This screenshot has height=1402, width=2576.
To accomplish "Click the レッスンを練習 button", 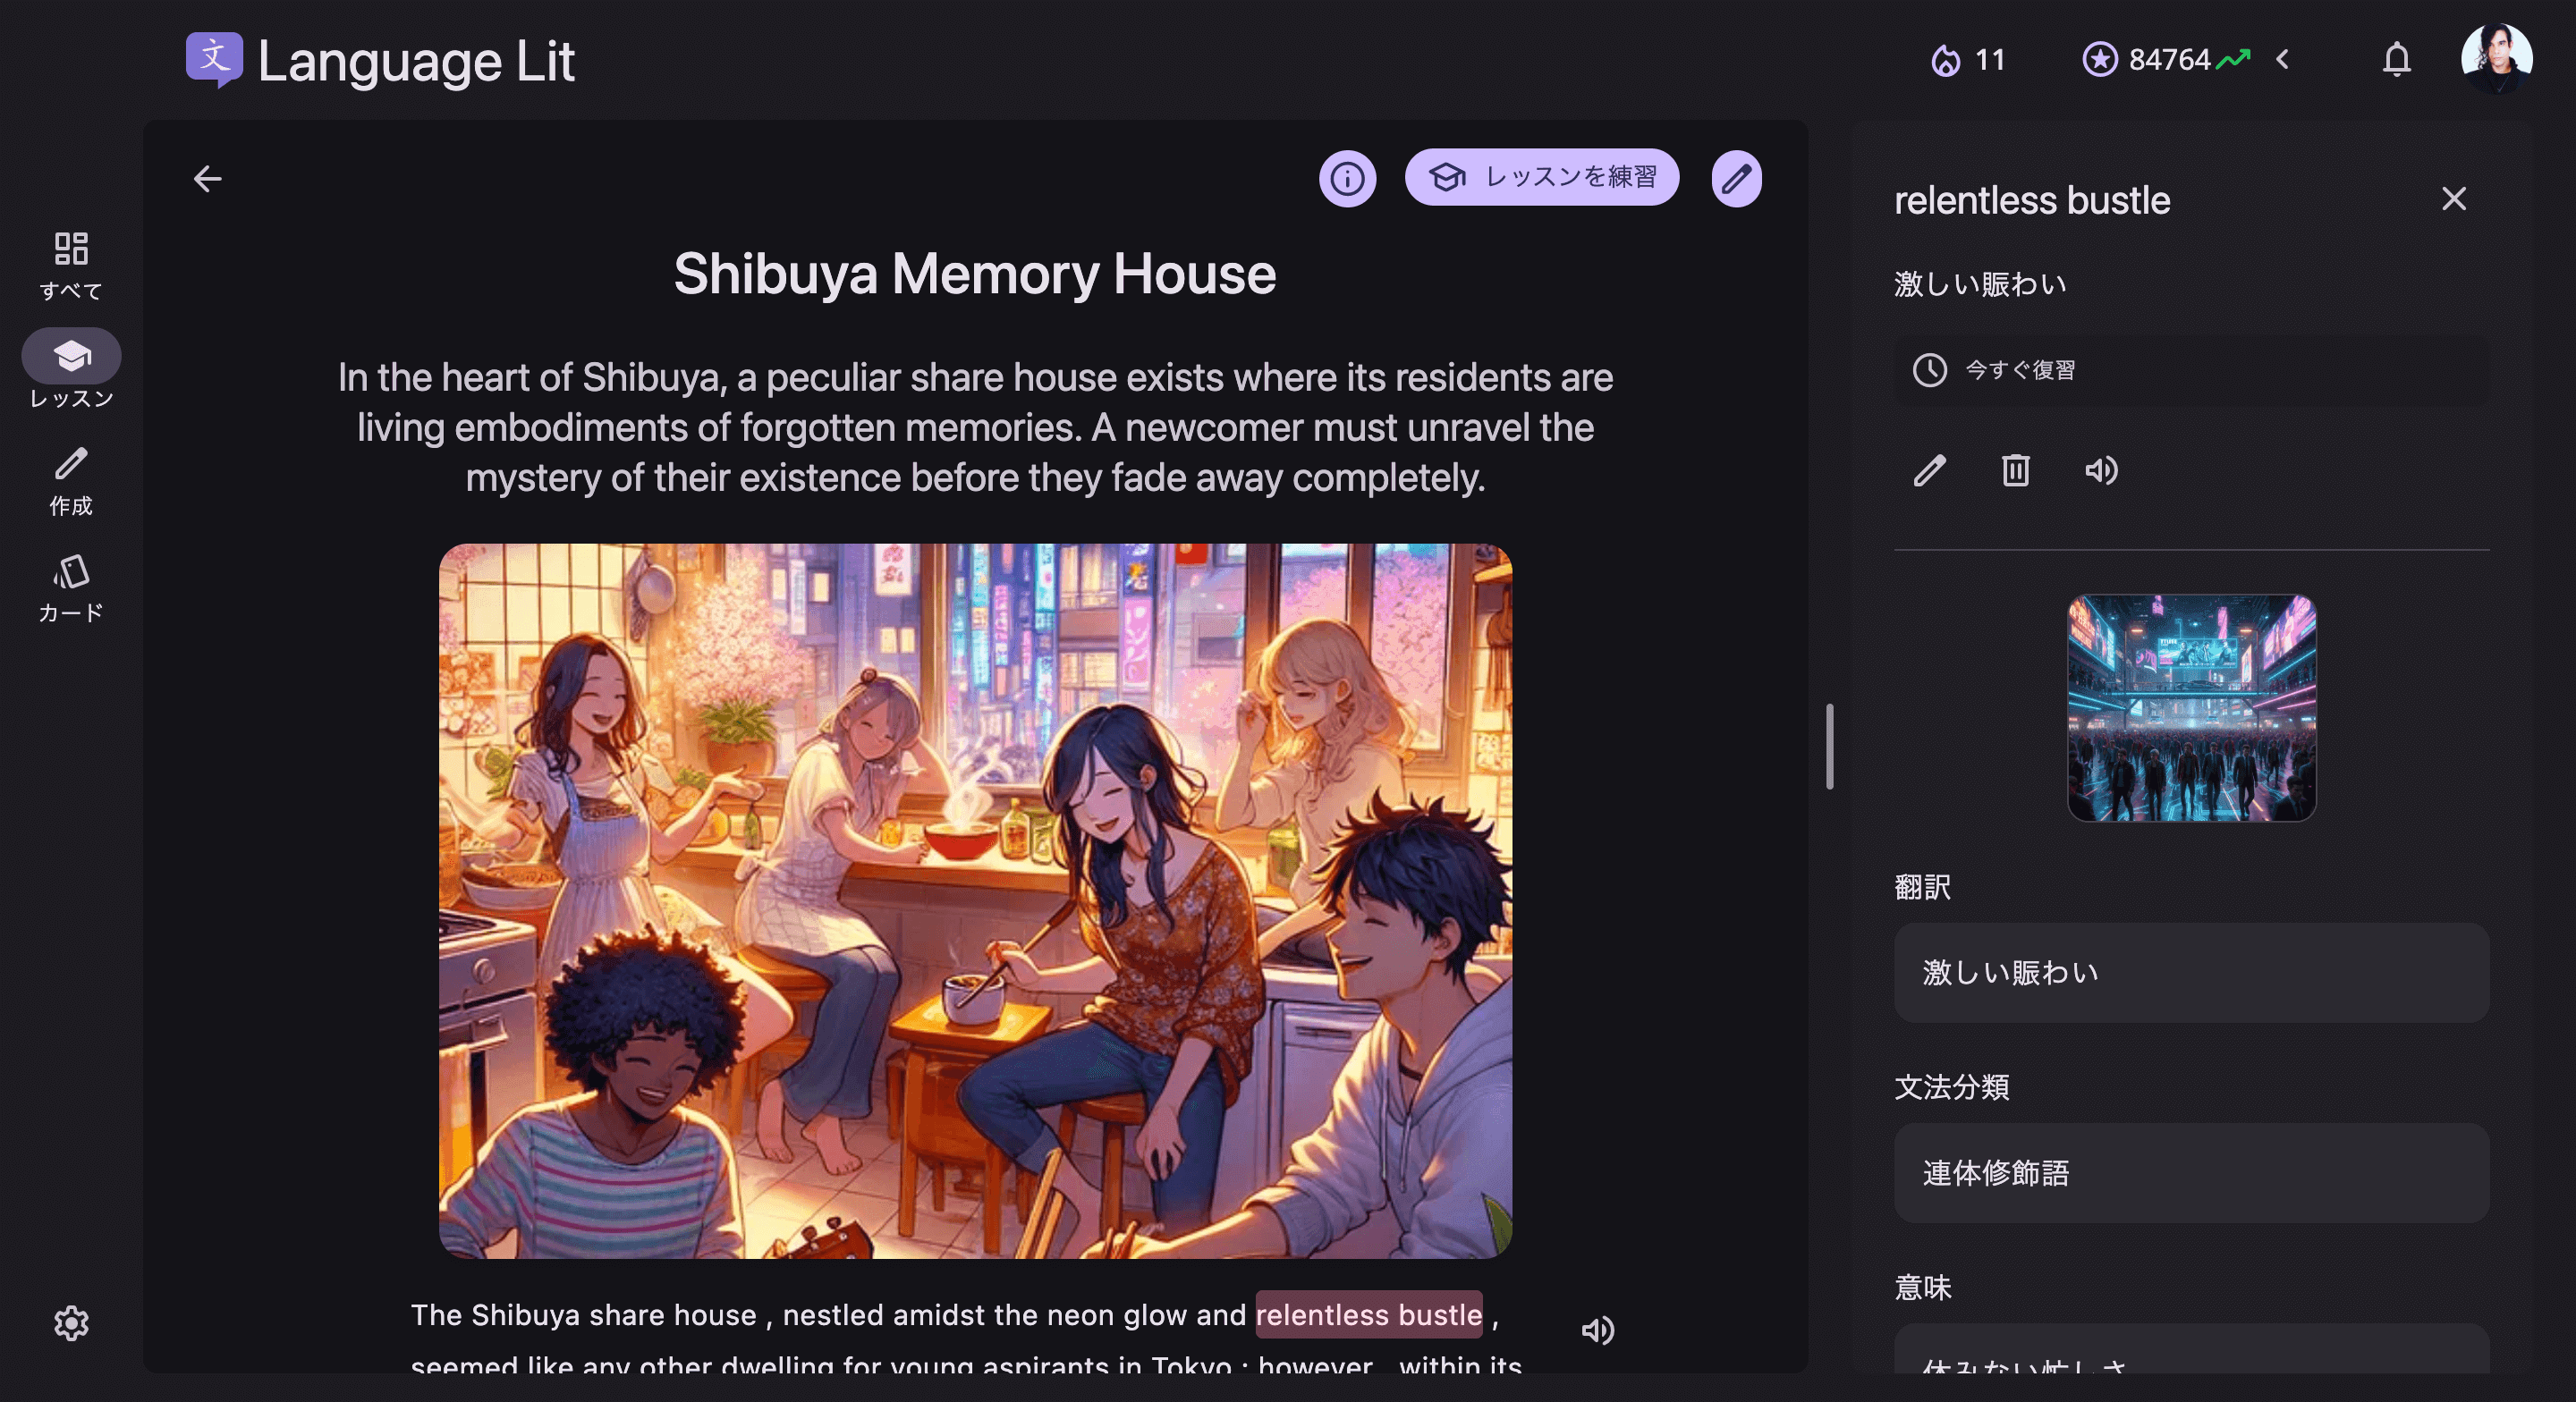I will tap(1541, 178).
